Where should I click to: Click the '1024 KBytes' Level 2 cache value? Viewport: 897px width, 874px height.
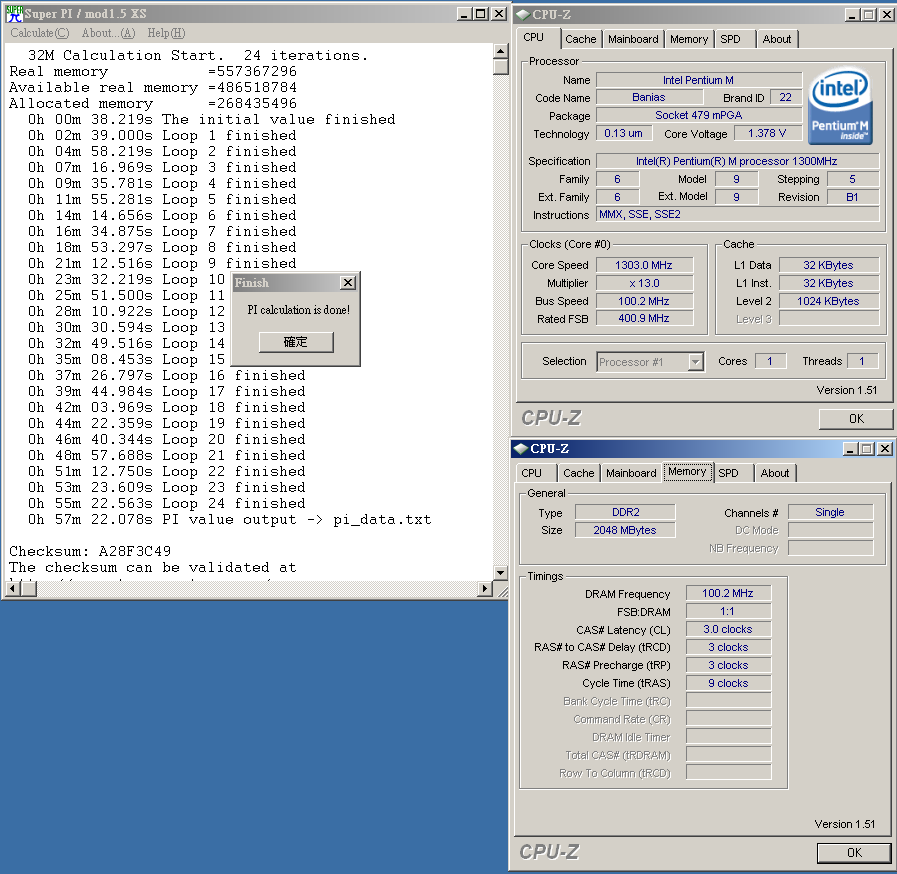828,301
